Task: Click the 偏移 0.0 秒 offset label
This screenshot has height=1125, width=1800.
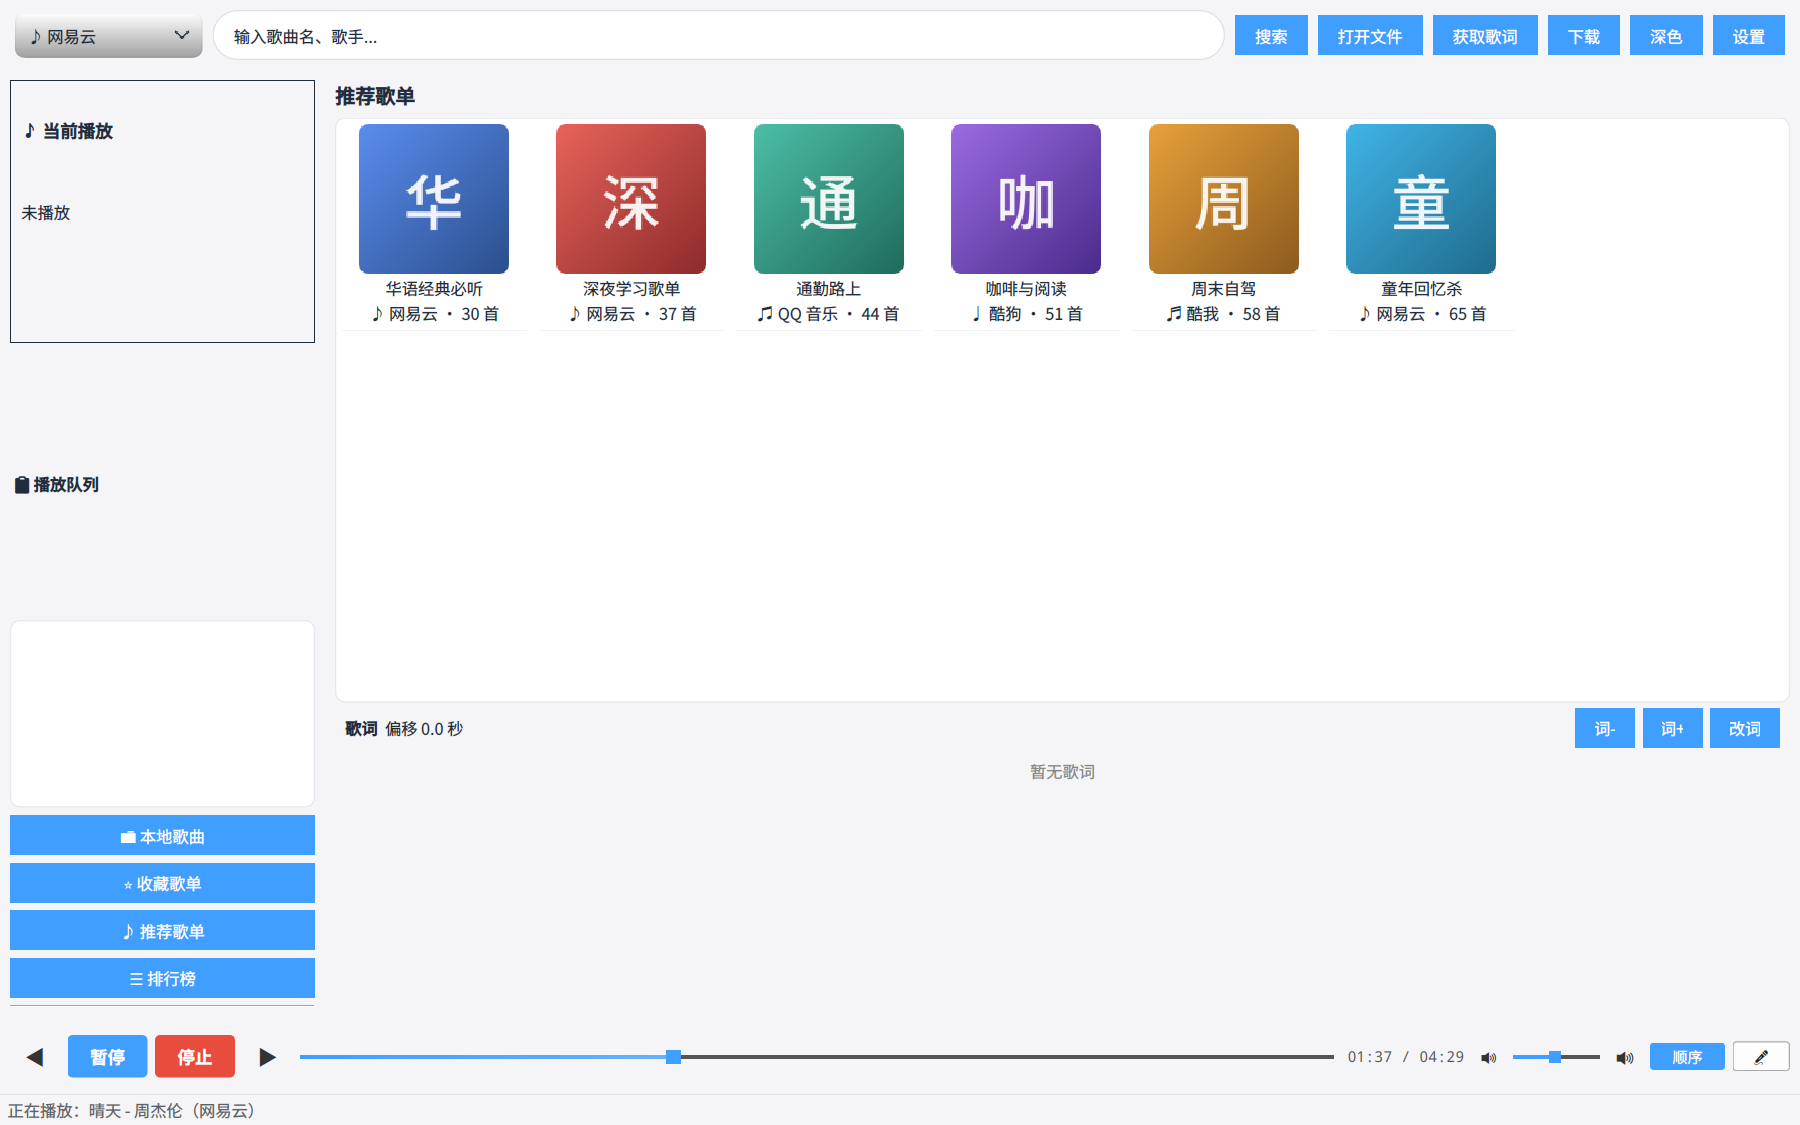Action: (x=424, y=729)
